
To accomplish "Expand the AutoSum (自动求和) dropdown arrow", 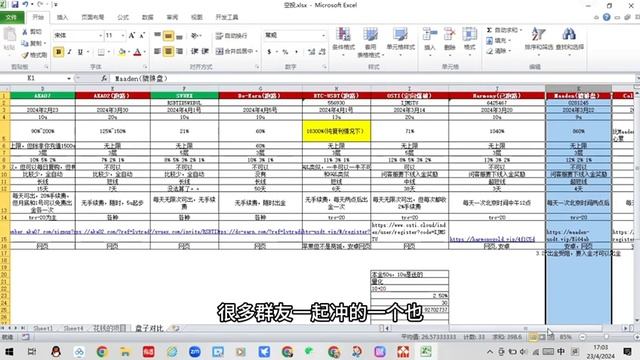I will click(520, 30).
